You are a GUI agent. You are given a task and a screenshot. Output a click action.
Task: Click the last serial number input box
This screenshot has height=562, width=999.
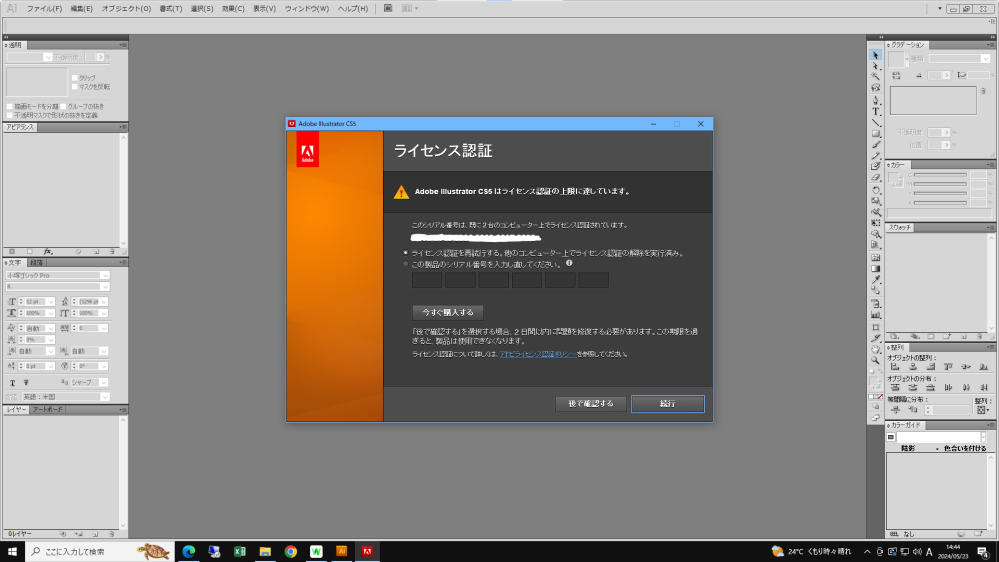593,280
